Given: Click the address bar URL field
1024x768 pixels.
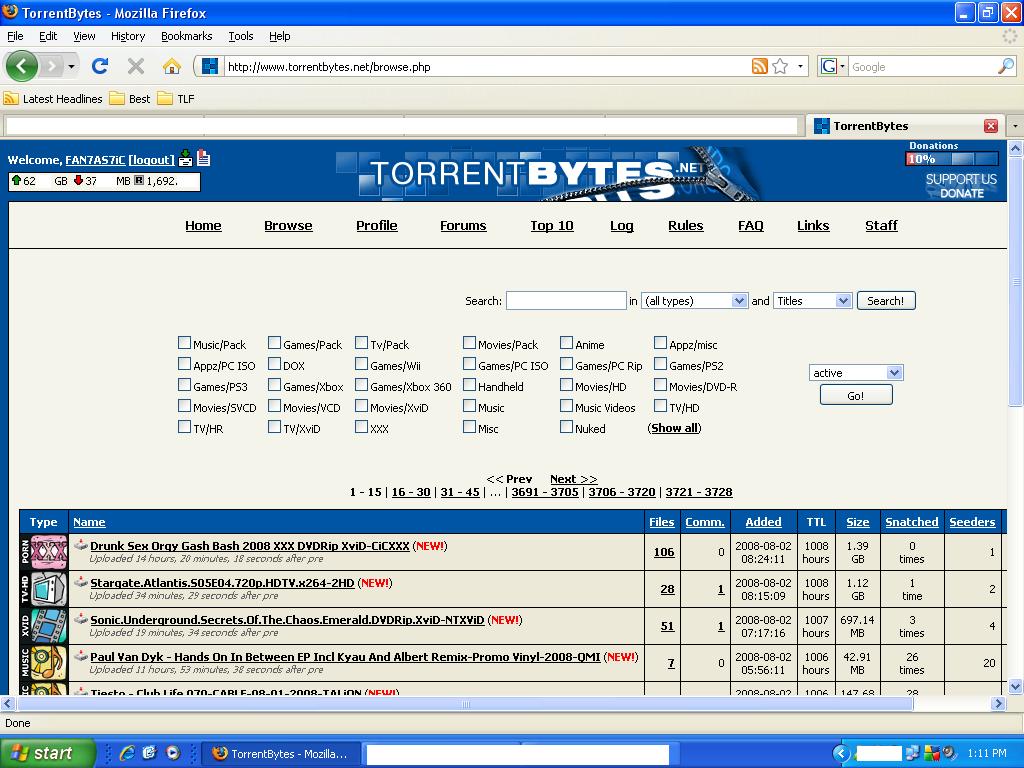Looking at the screenshot, I should (487, 66).
